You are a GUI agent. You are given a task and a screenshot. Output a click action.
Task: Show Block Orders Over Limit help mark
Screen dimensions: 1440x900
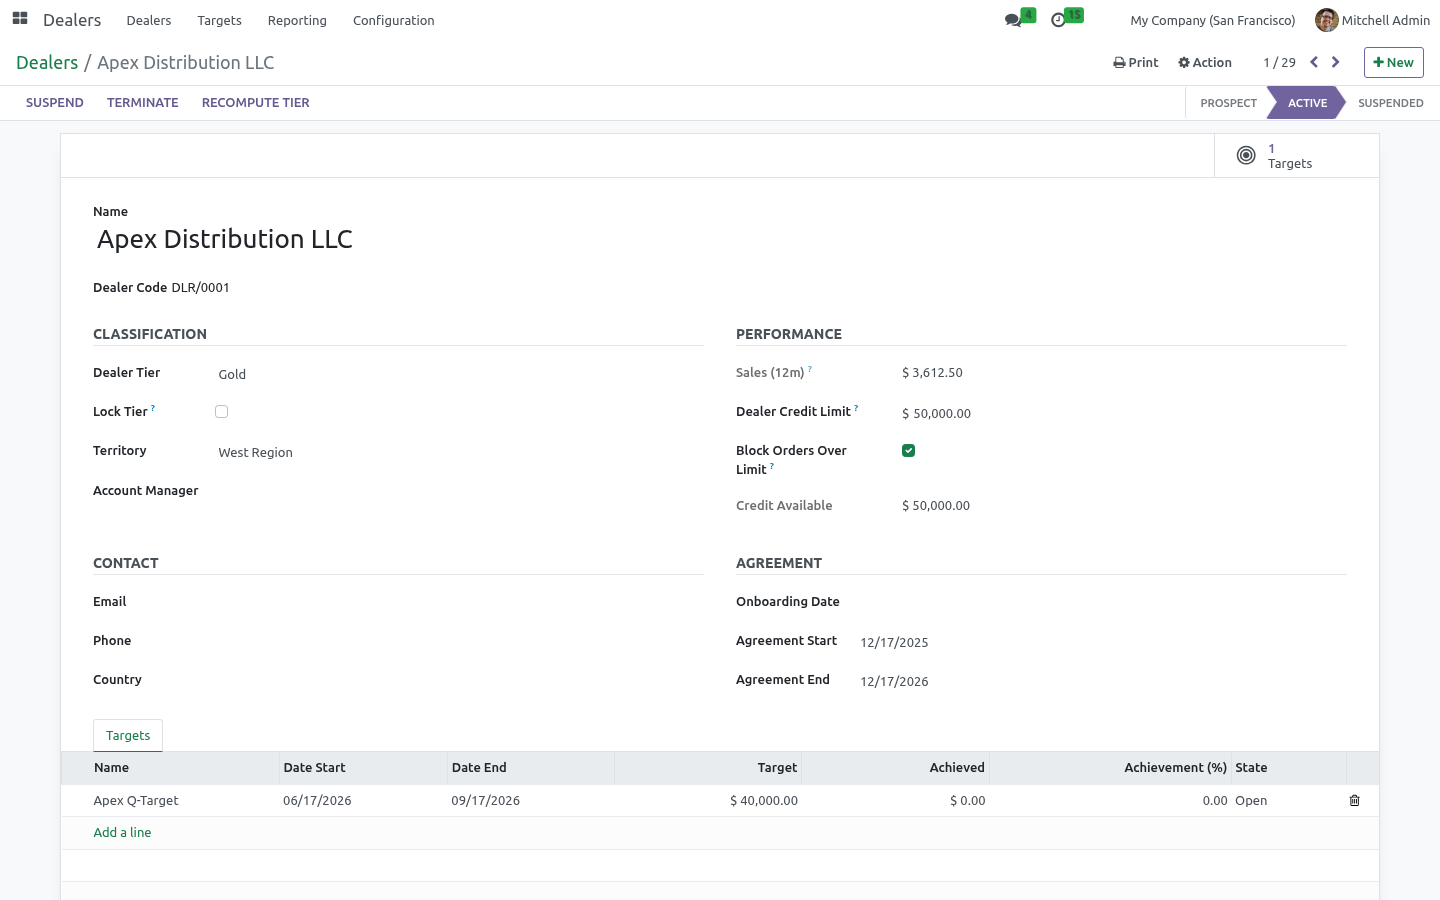772,466
